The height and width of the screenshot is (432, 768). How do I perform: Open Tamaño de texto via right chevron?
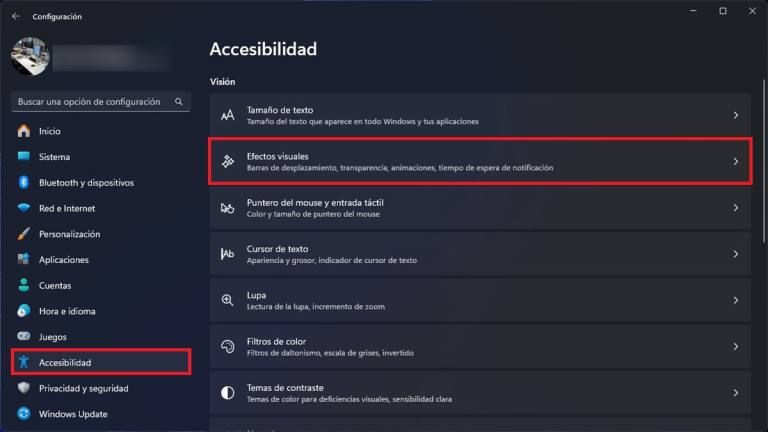coord(735,115)
